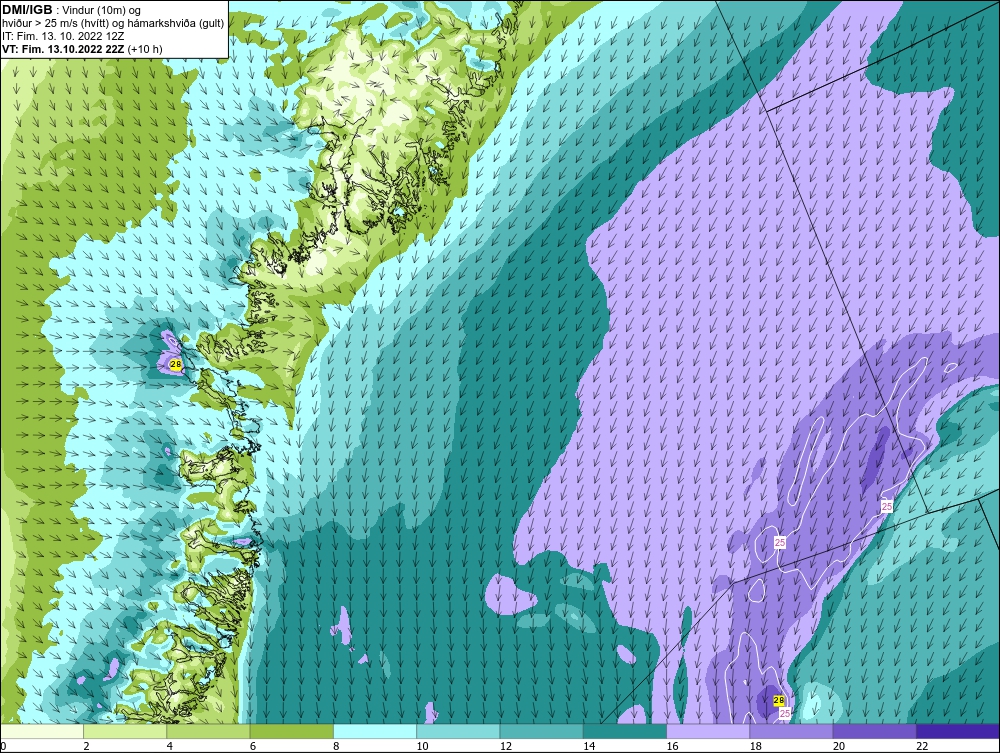Click the 10–12 m/s legend color band

coord(458,731)
